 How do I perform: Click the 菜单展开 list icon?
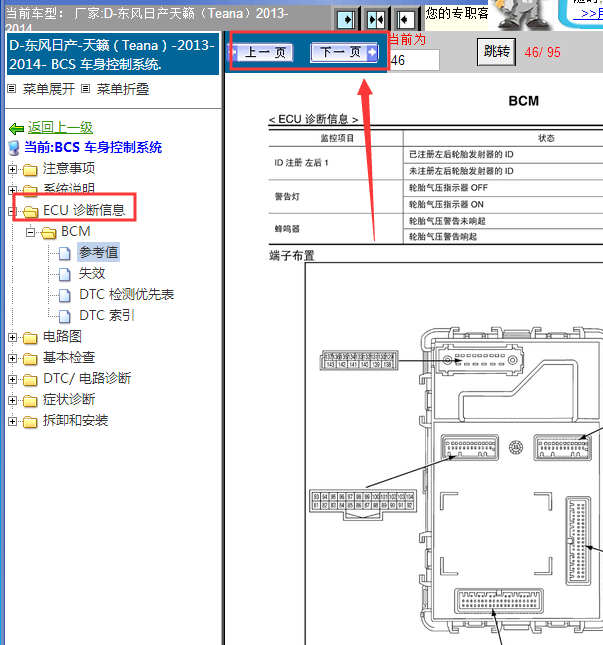pos(12,88)
